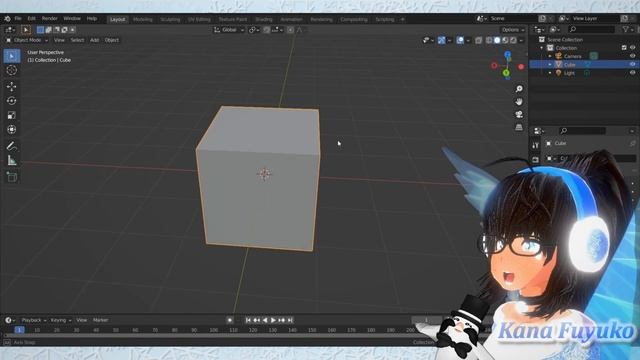Hide the Camera object via eye icon
Screen dimensions: 640x360
pos(632,56)
